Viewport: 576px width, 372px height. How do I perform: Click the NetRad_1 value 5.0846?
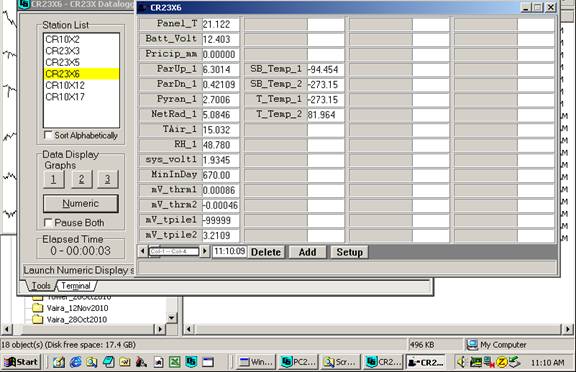click(220, 115)
